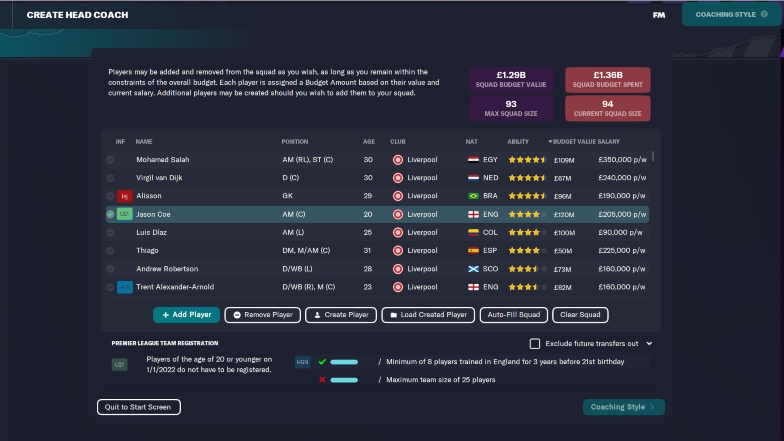Click the Liverpool badge in Jason Coe row
784x441 pixels.
click(398, 214)
